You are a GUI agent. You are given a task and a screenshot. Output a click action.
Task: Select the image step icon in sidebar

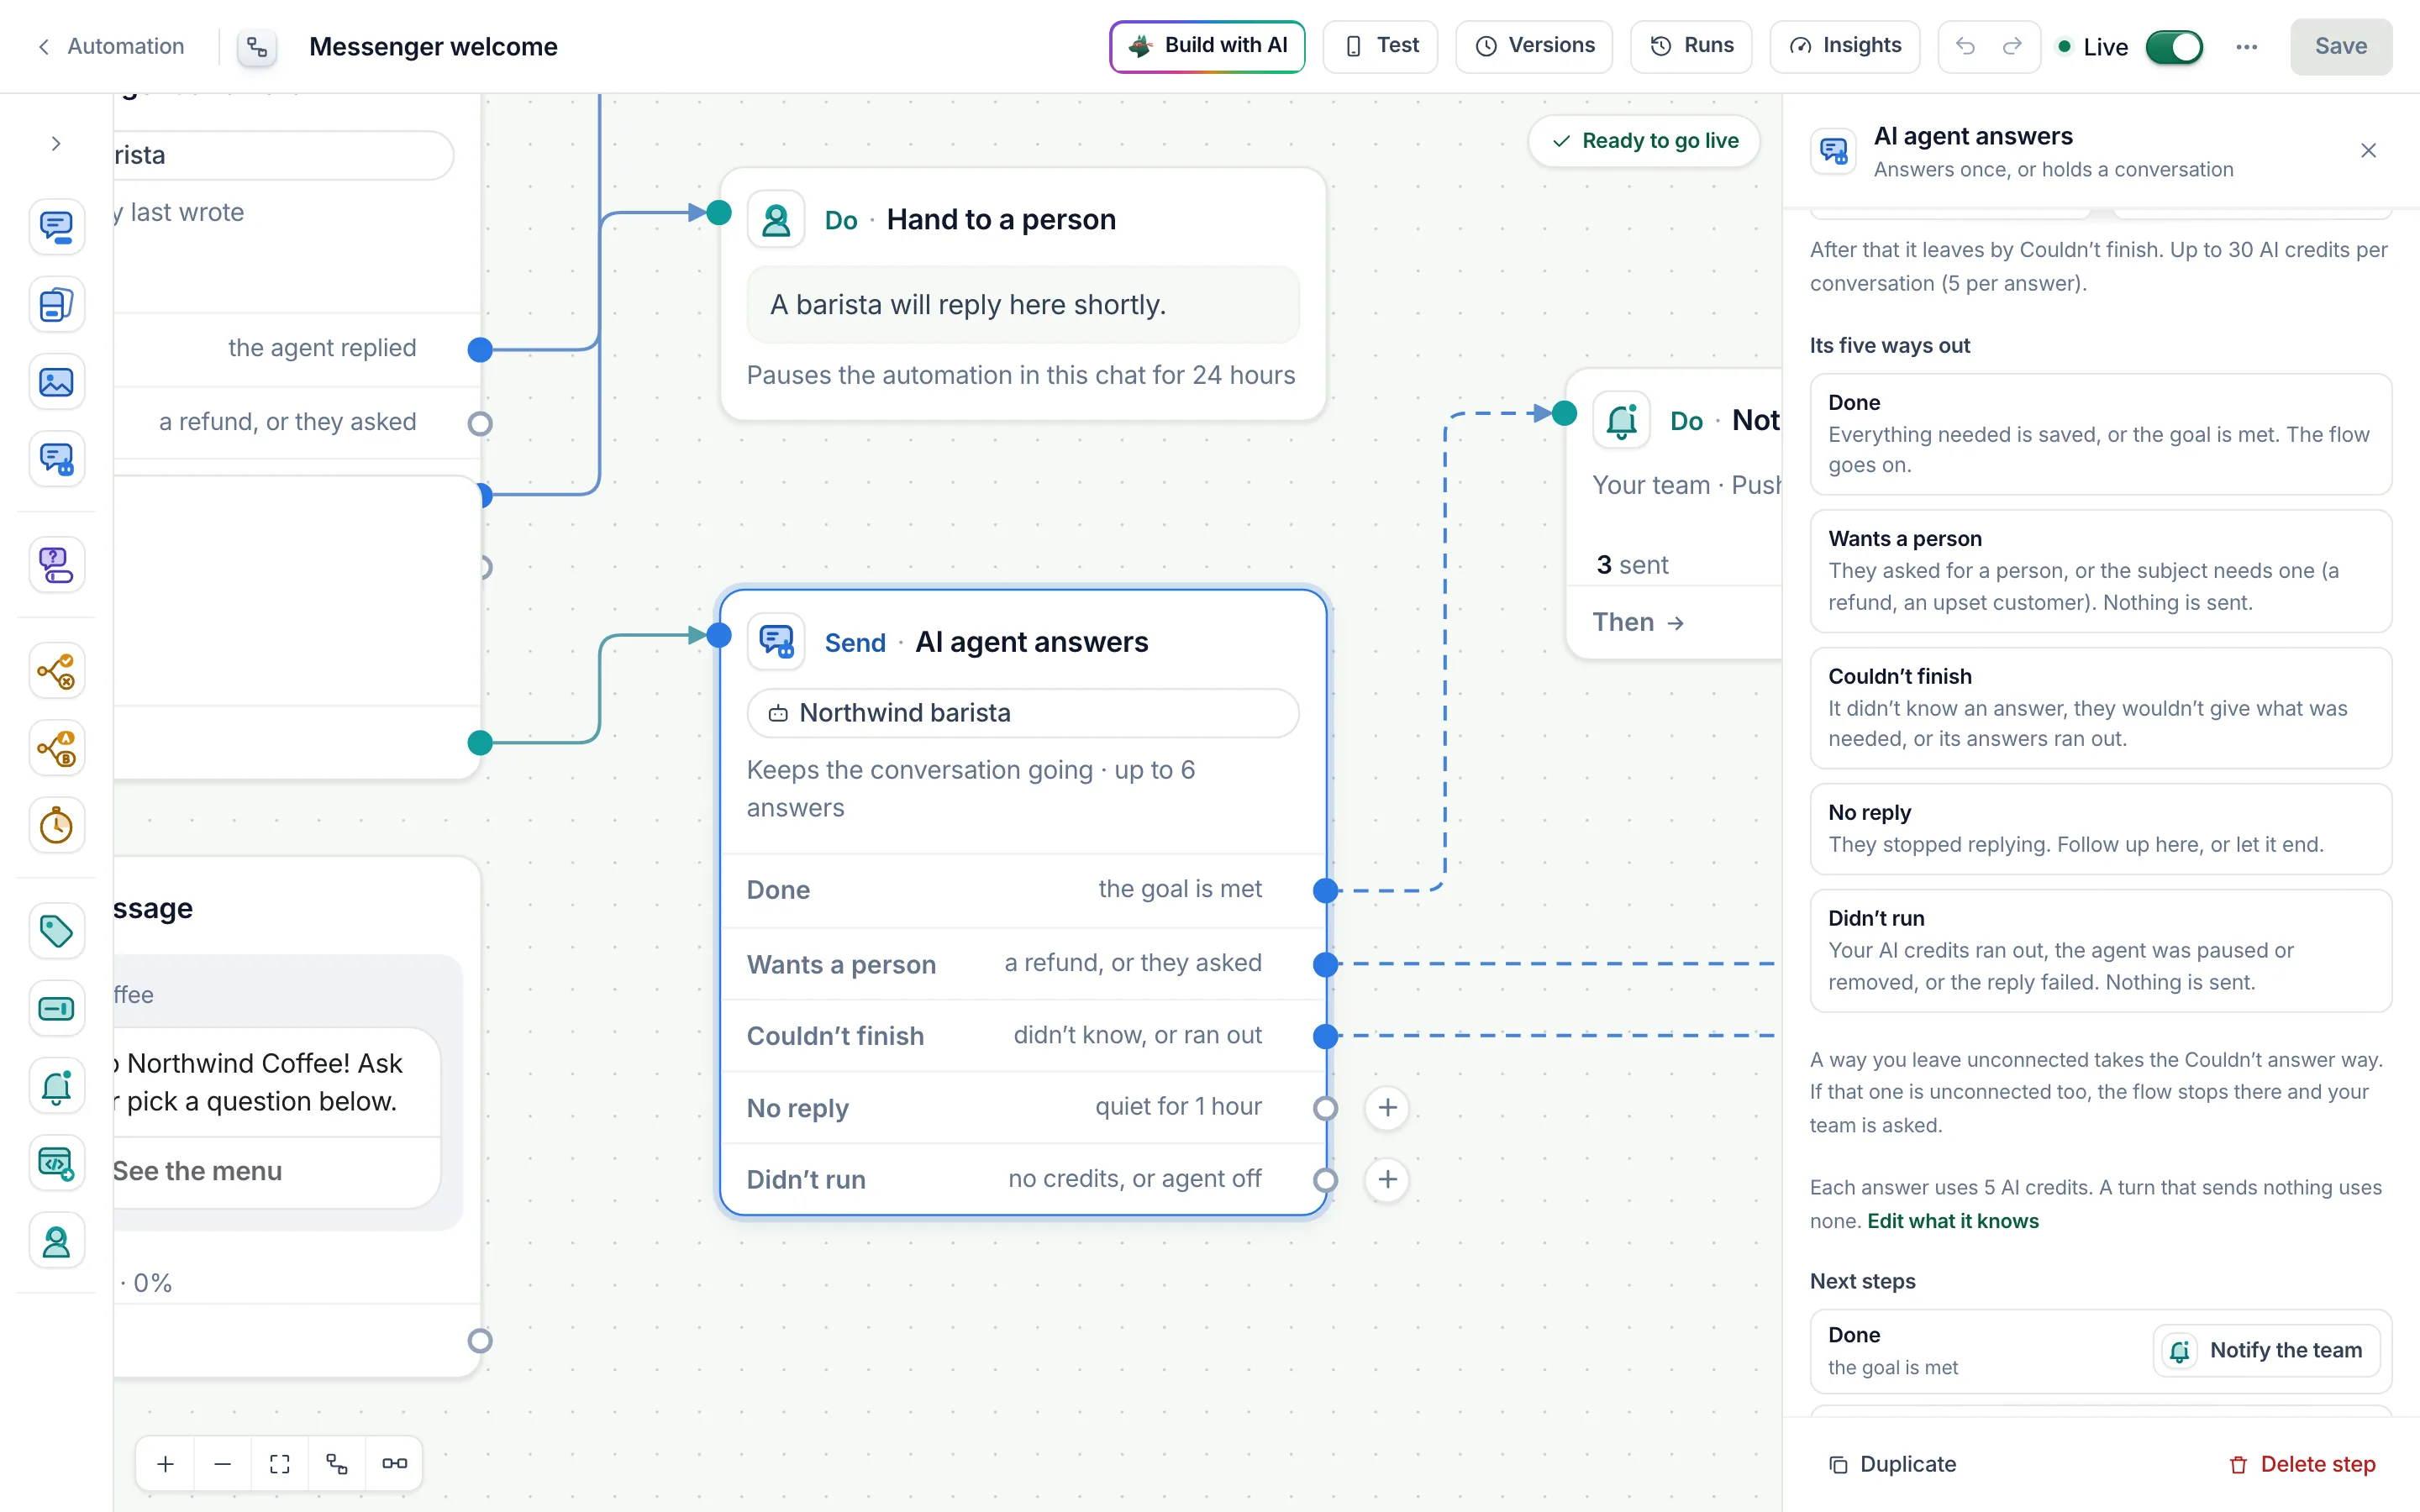(56, 382)
